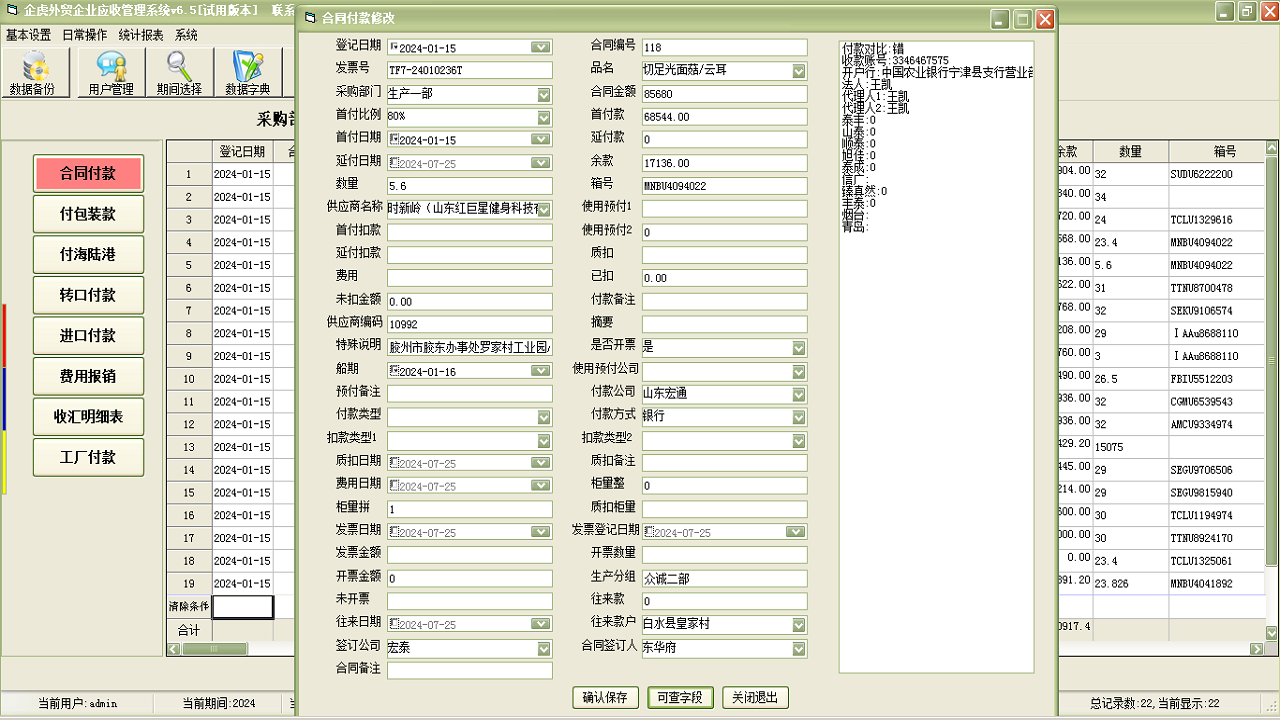Screen dimensions: 1280x720
Task: Open the 期间选择 period selection tool
Action: tap(179, 72)
